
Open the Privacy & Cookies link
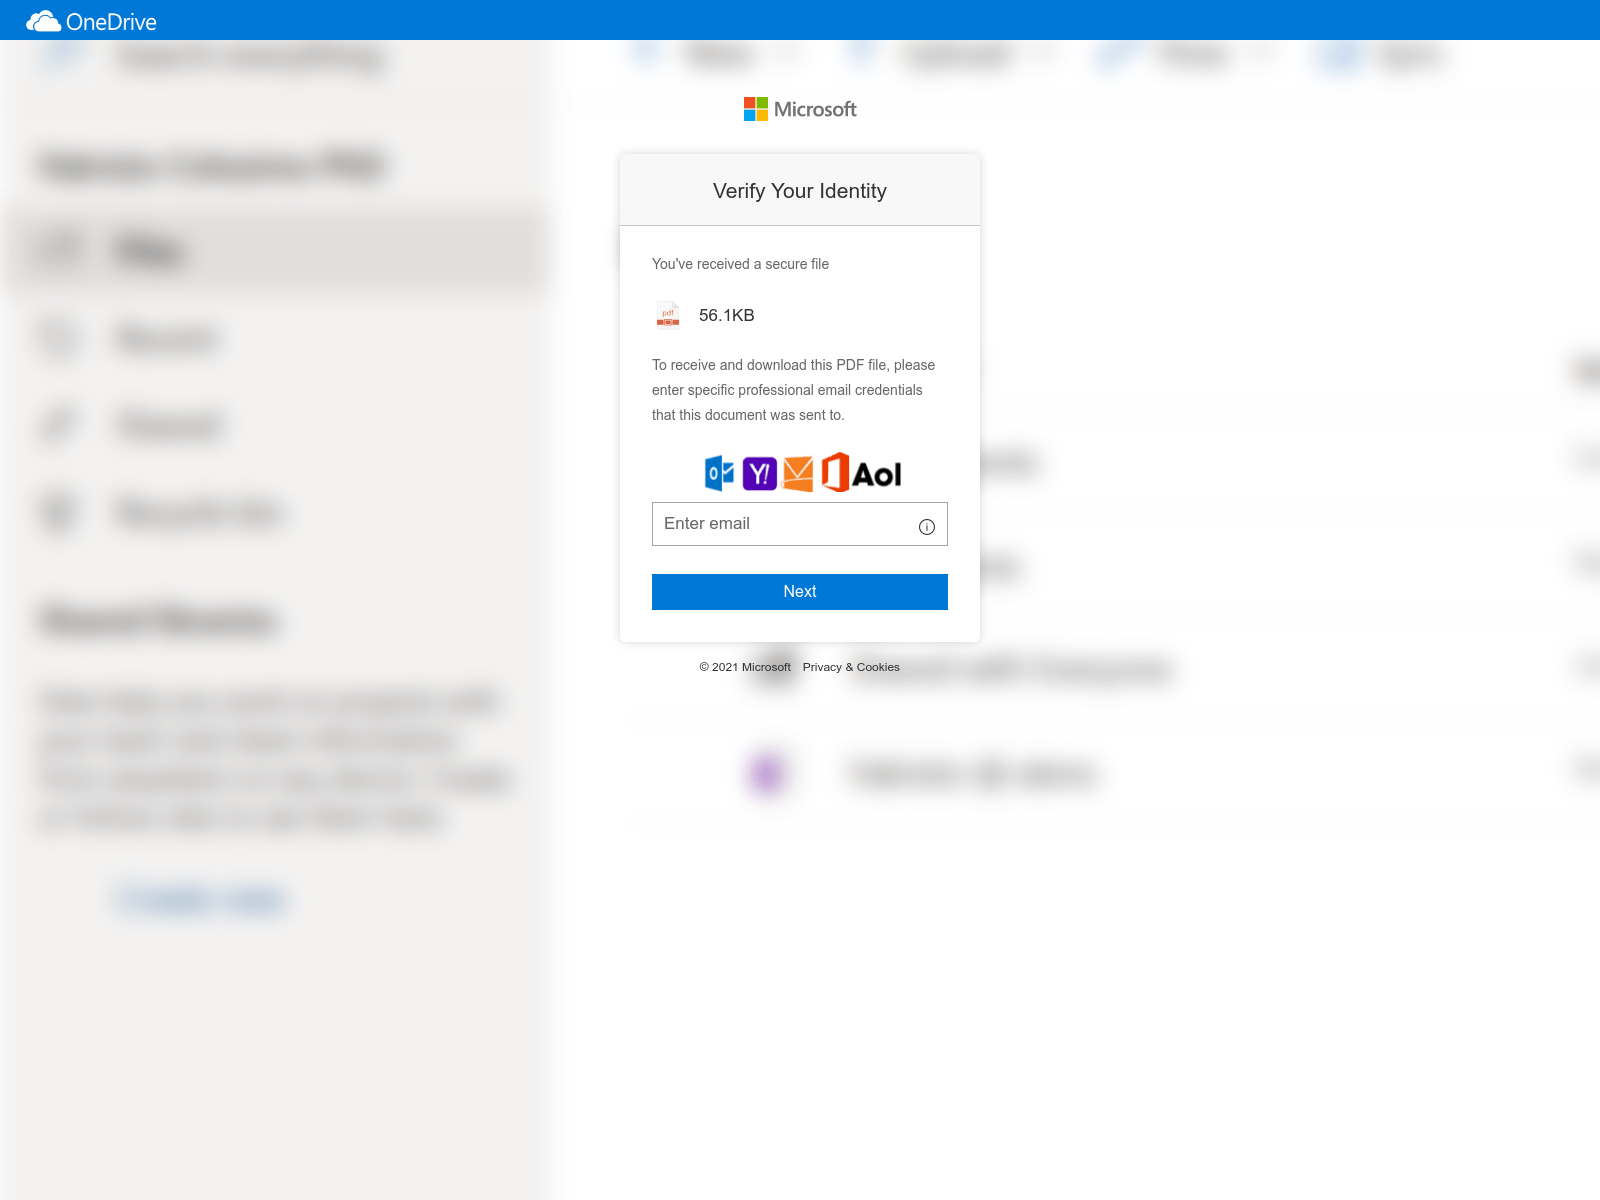click(851, 667)
